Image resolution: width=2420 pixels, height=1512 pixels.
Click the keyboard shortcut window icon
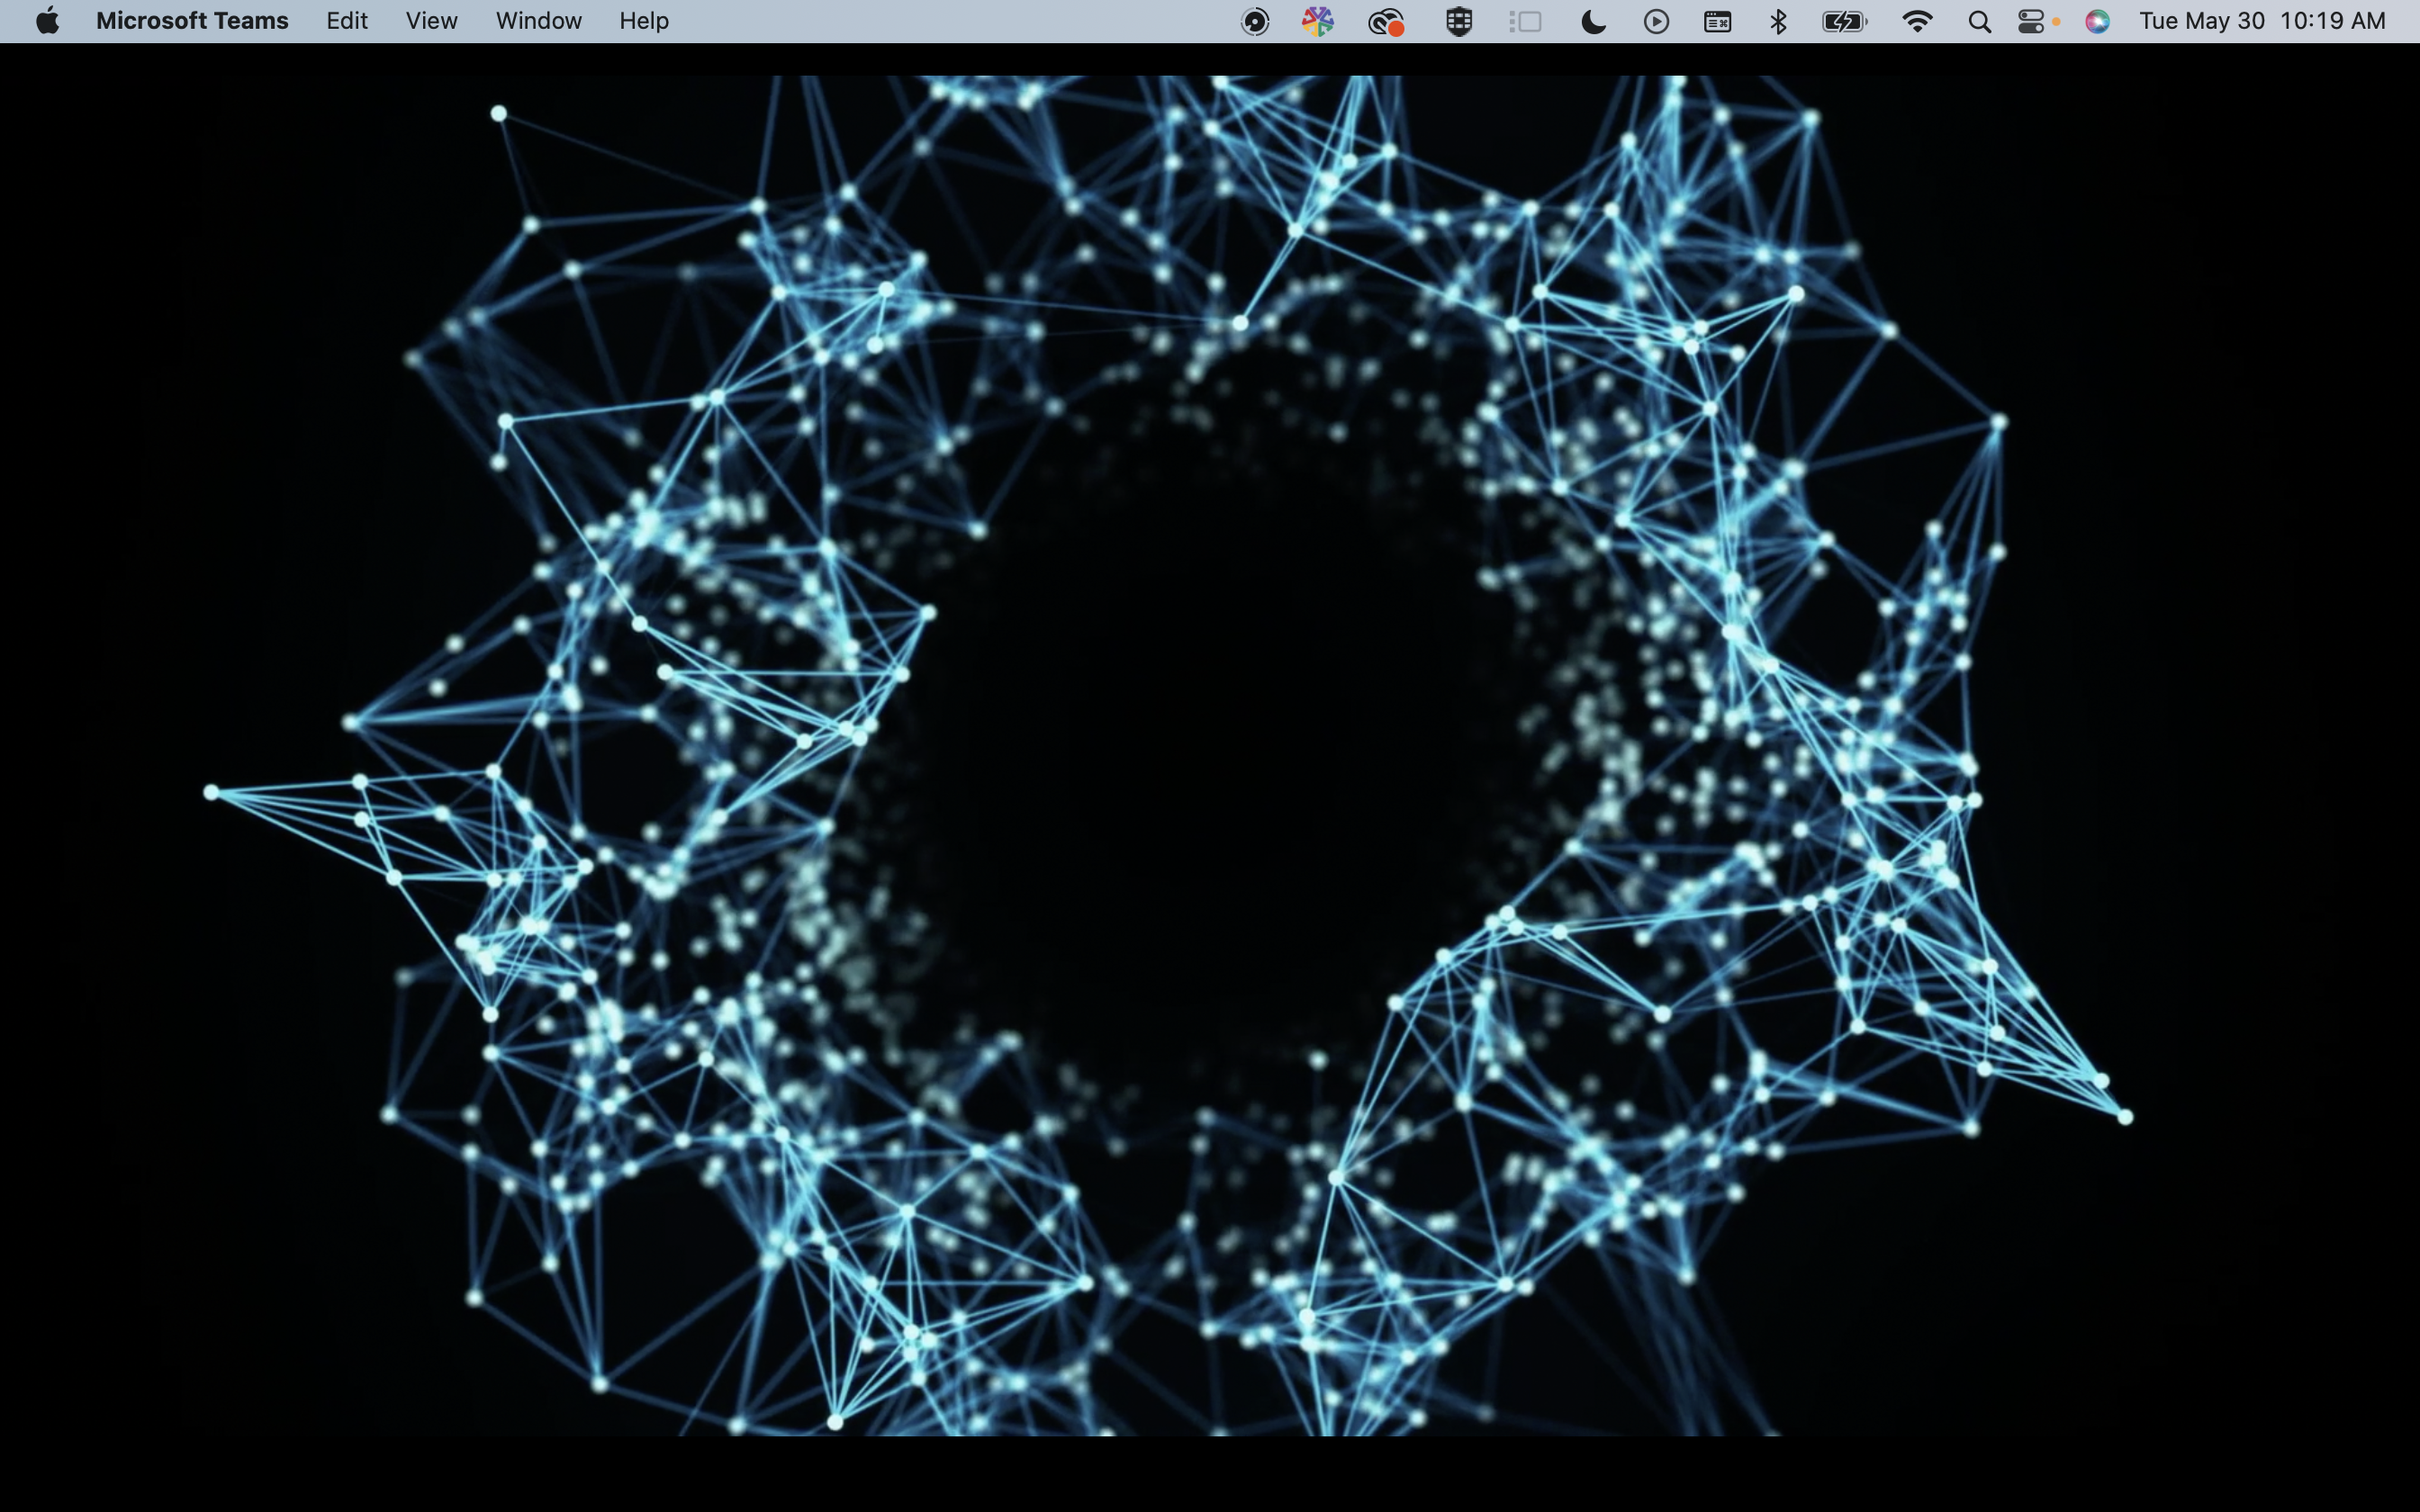click(1718, 21)
